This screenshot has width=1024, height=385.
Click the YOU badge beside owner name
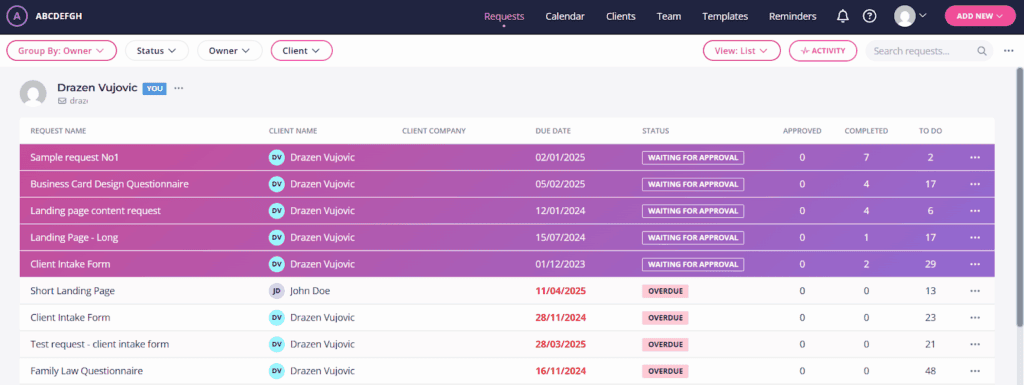[x=155, y=89]
